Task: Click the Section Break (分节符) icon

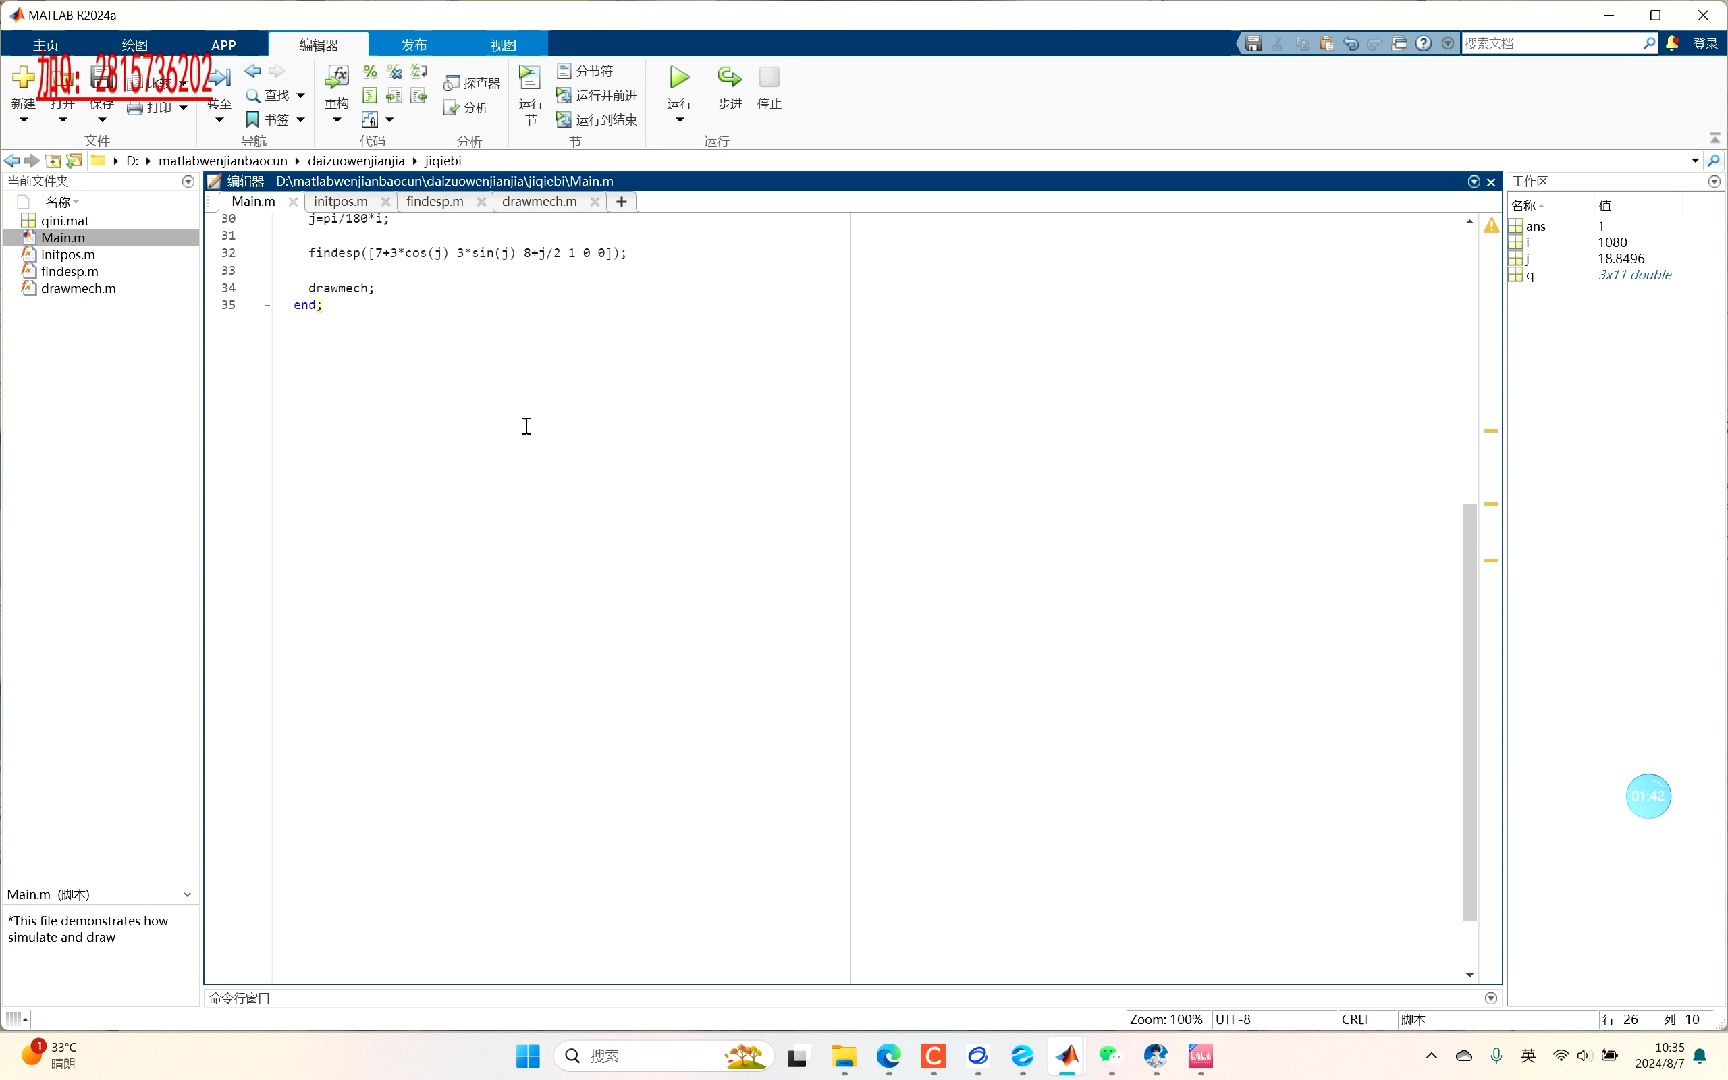Action: pyautogui.click(x=564, y=71)
